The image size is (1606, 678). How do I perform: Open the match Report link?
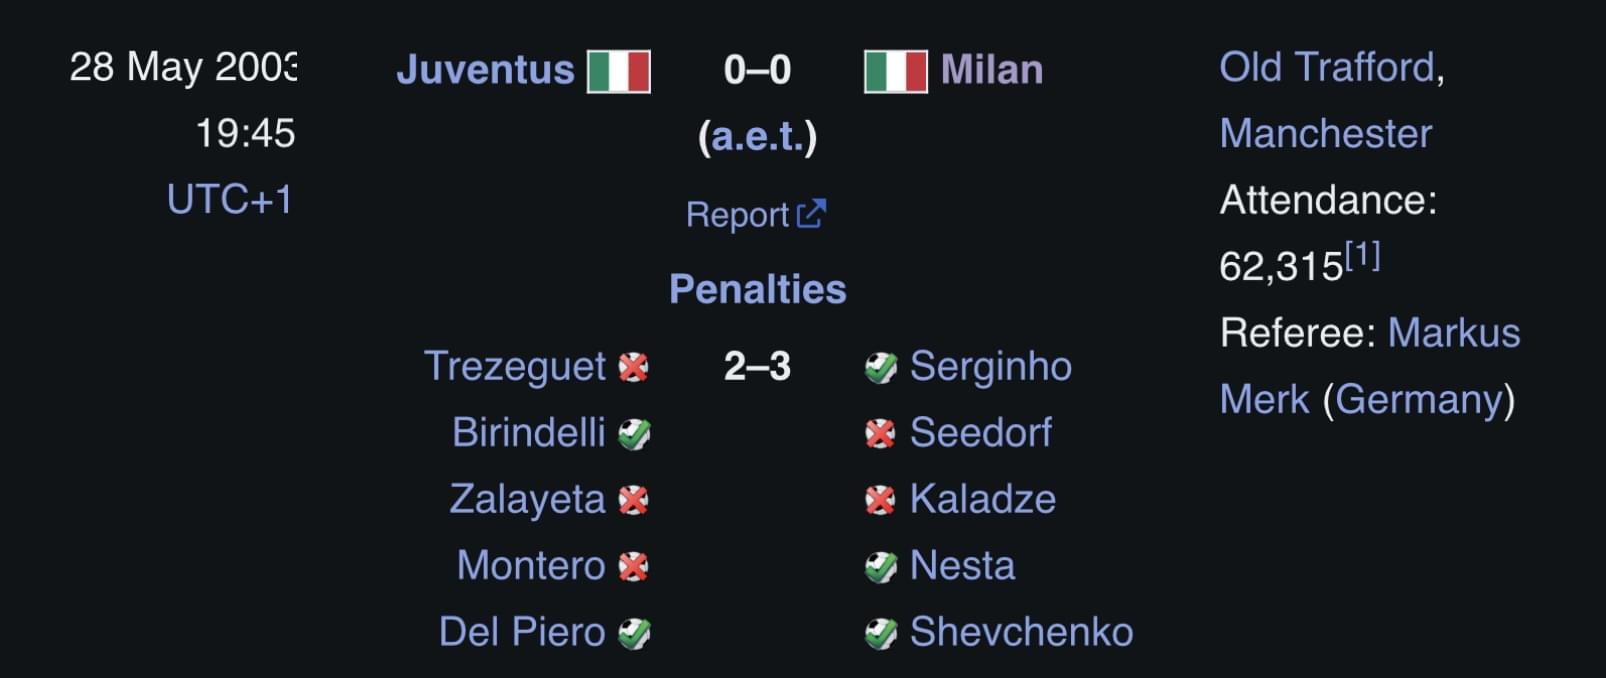[737, 214]
